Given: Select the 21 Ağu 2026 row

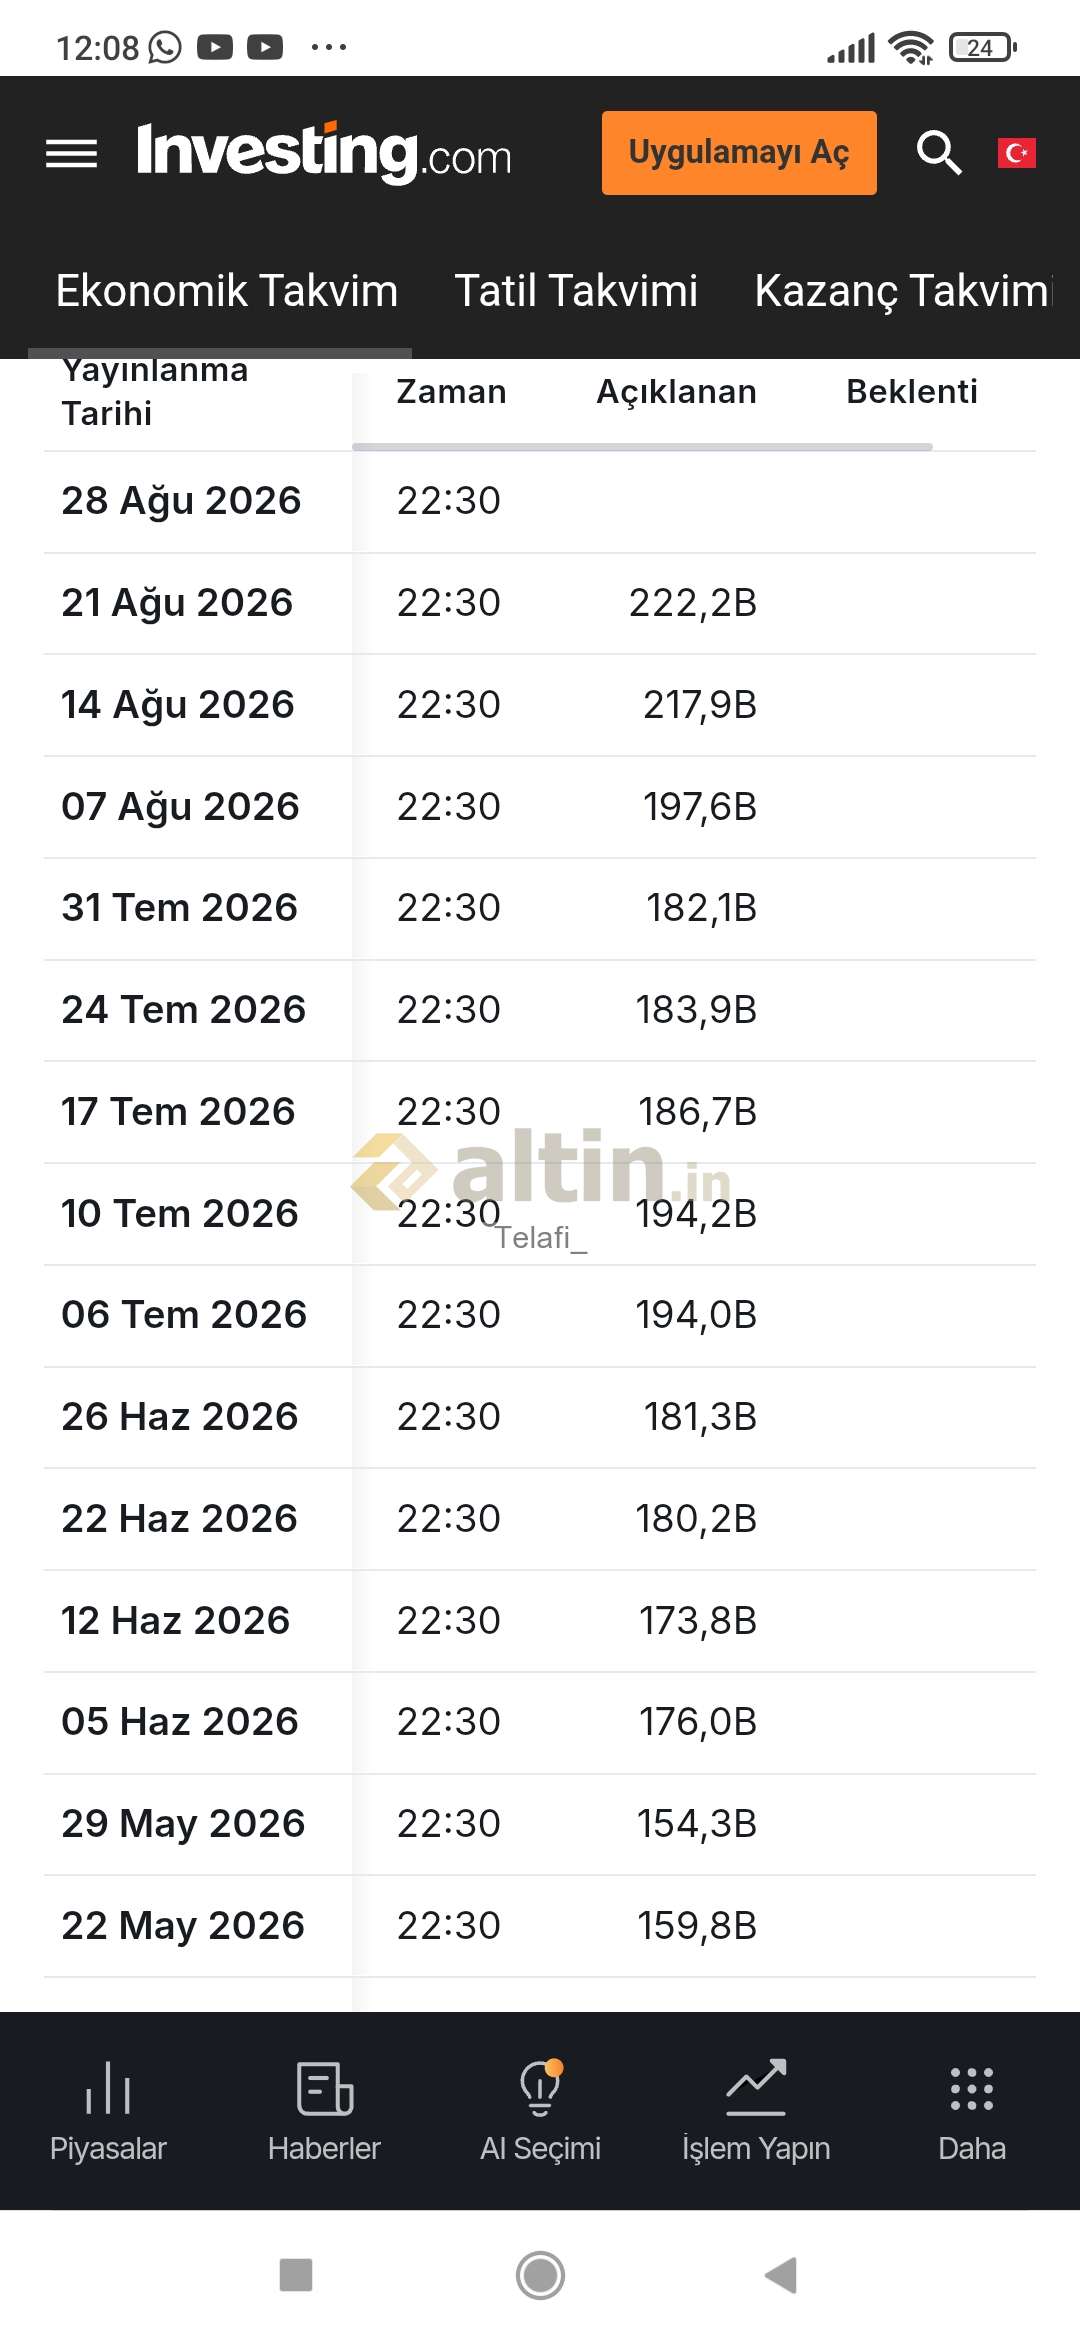Looking at the screenshot, I should 540,603.
